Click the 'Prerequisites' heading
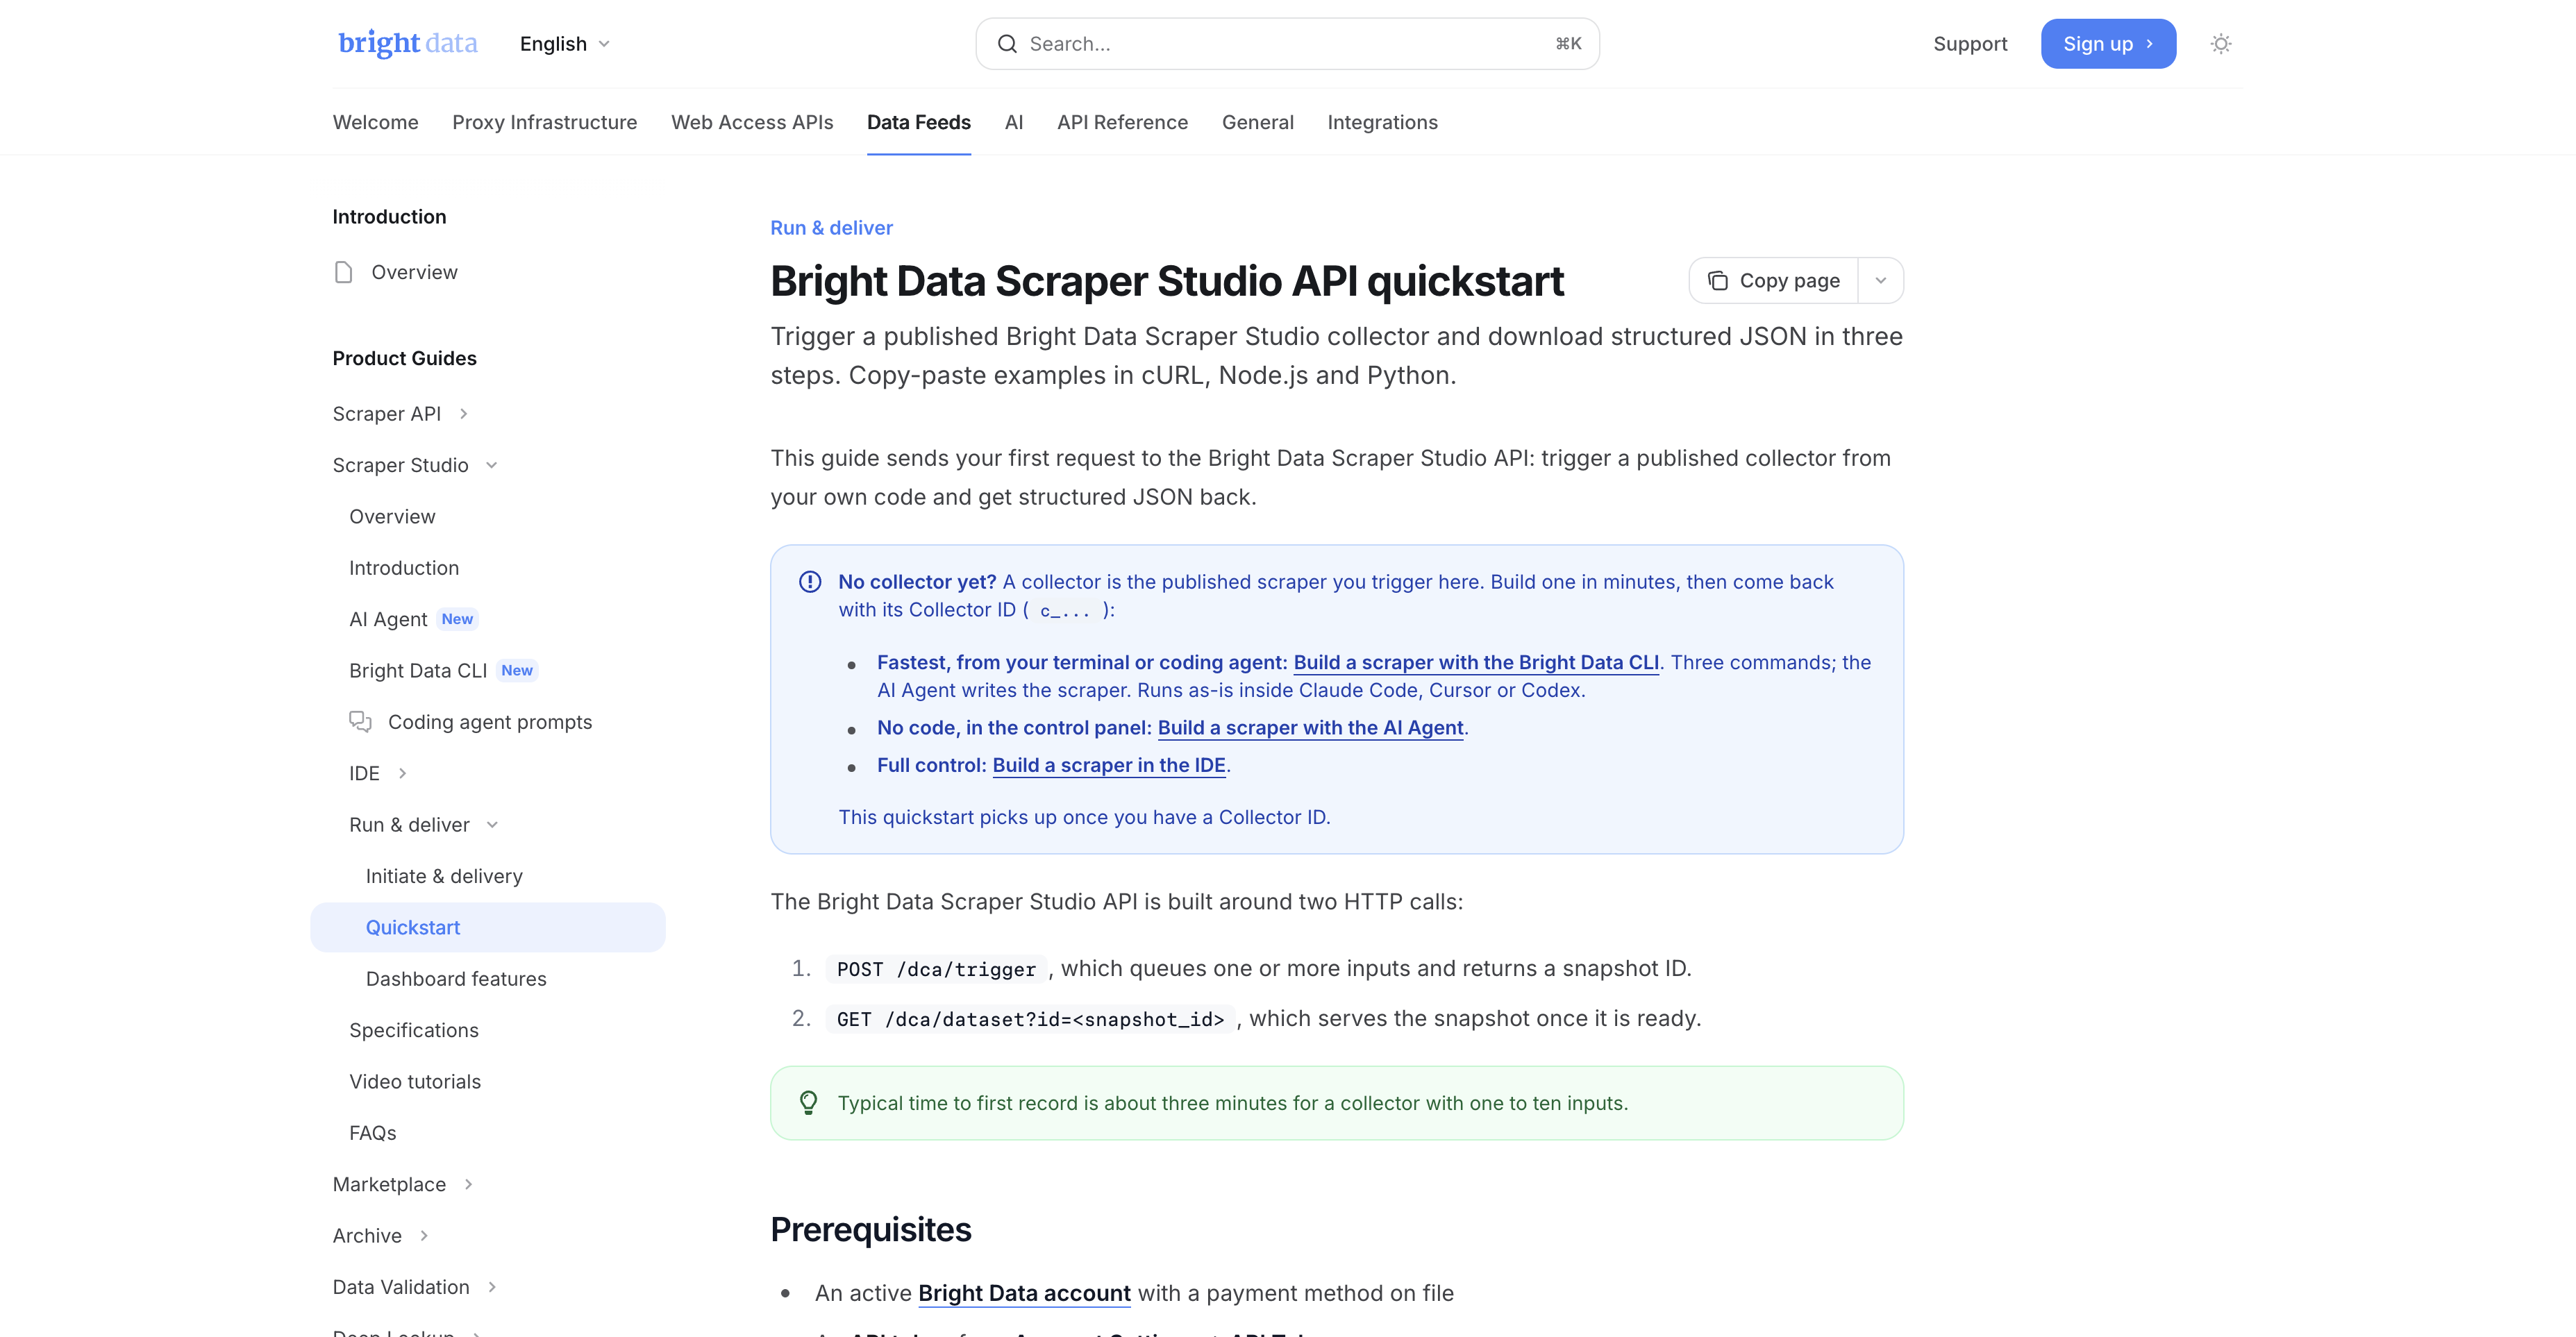 point(870,1229)
